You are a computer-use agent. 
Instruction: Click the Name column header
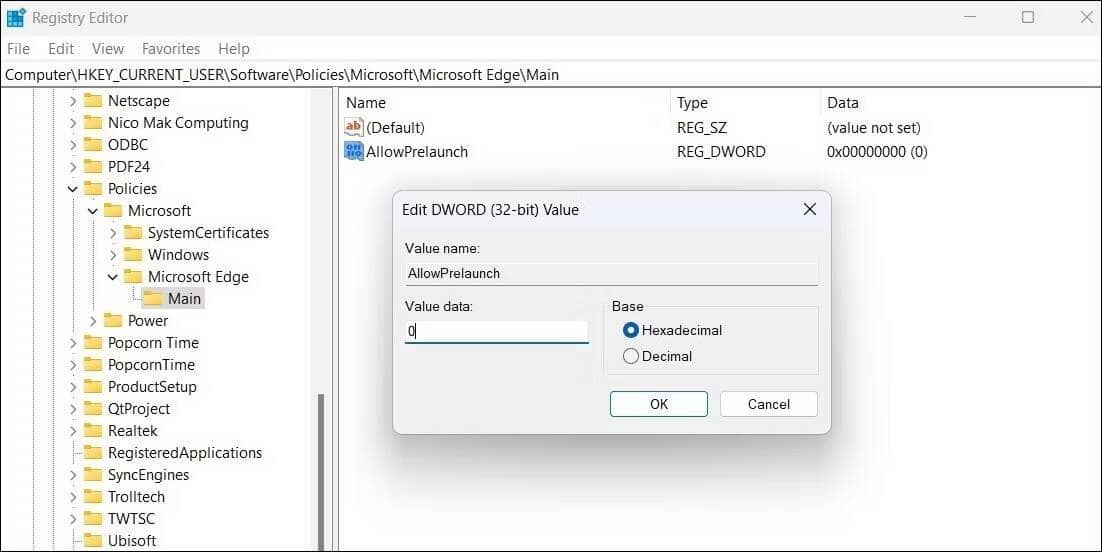[505, 103]
